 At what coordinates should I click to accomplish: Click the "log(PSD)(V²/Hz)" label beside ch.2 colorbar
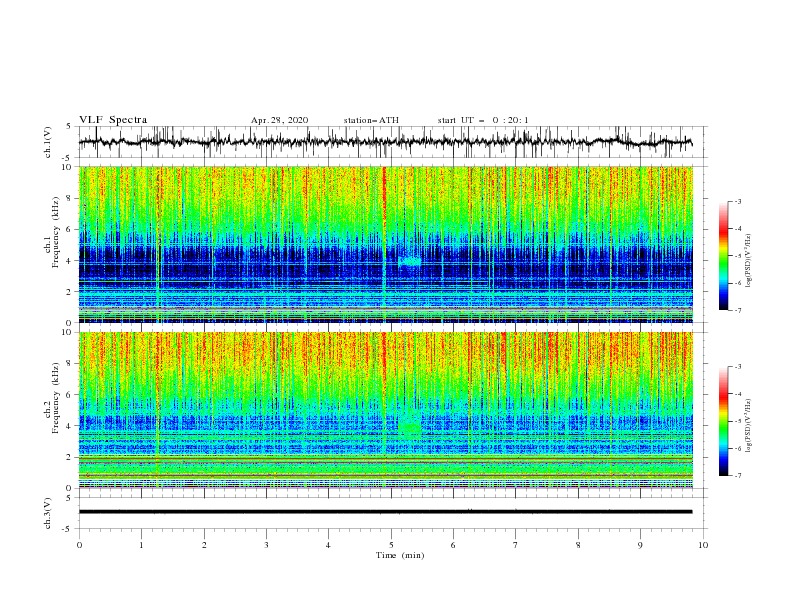tap(749, 426)
